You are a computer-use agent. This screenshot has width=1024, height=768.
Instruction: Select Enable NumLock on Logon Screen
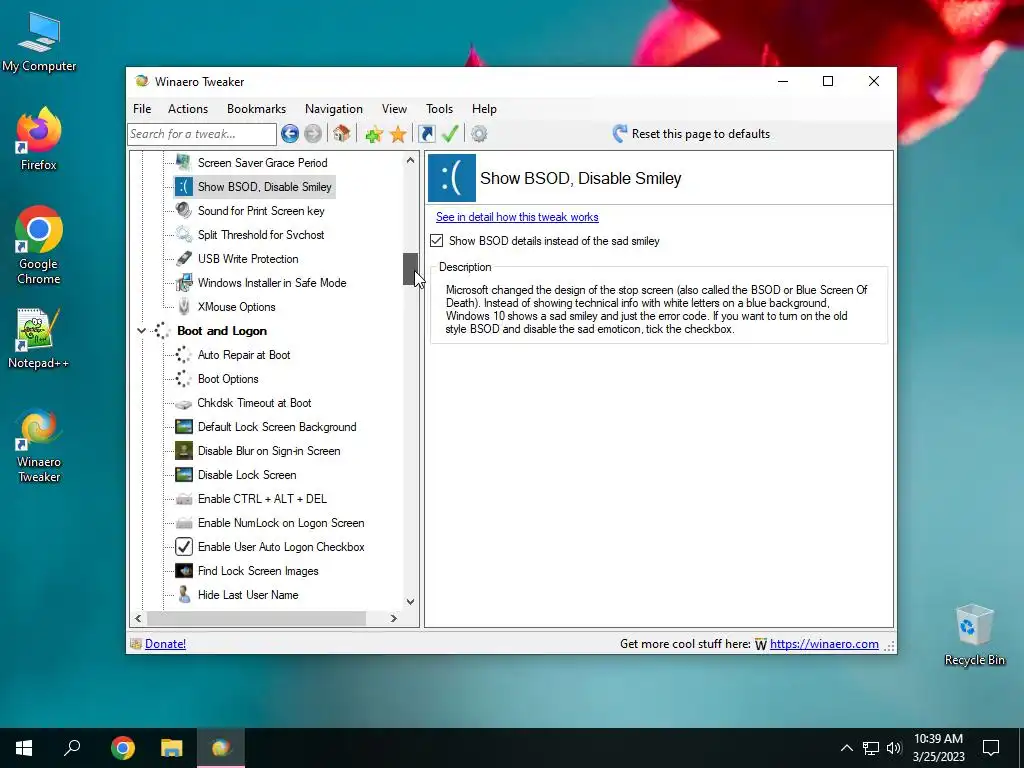(x=281, y=522)
